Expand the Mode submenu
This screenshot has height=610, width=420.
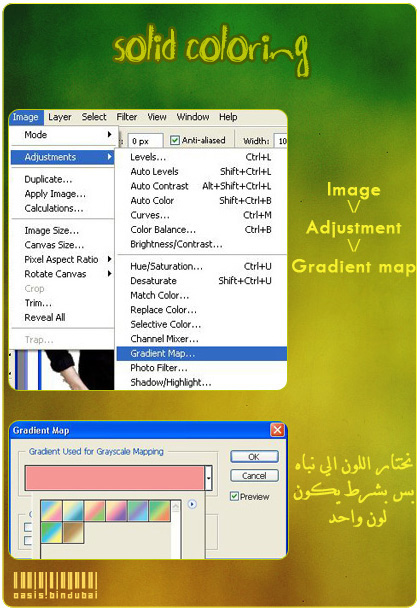coord(63,135)
